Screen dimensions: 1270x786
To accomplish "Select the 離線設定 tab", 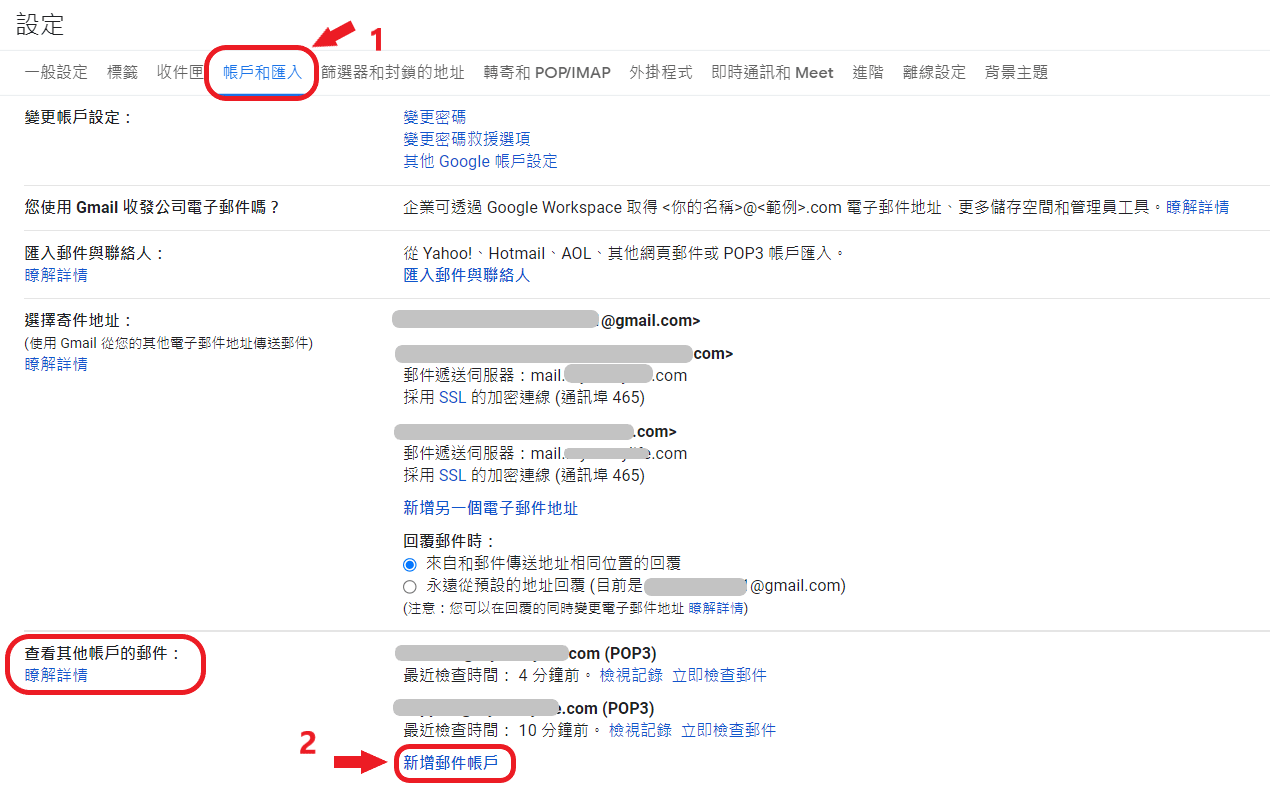I will [934, 72].
